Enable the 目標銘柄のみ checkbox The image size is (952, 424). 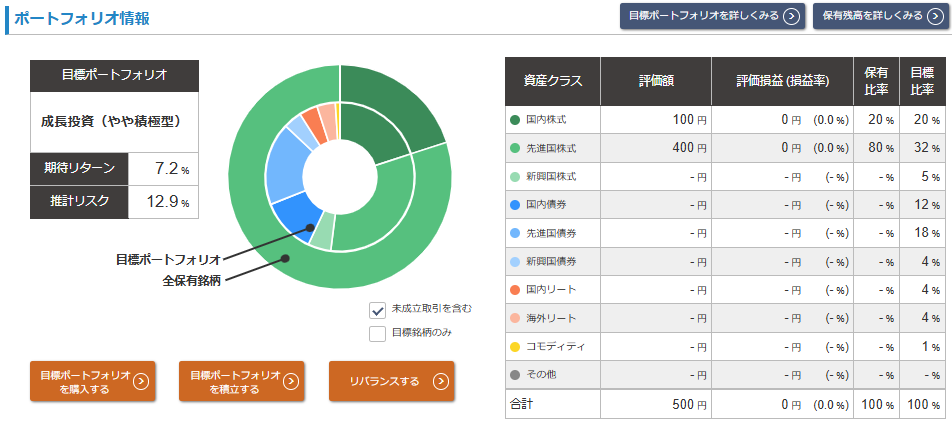[x=377, y=333]
